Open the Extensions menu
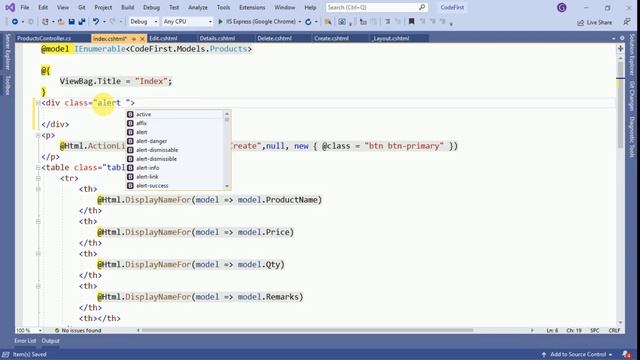640x360 pixels. pyautogui.click(x=252, y=7)
